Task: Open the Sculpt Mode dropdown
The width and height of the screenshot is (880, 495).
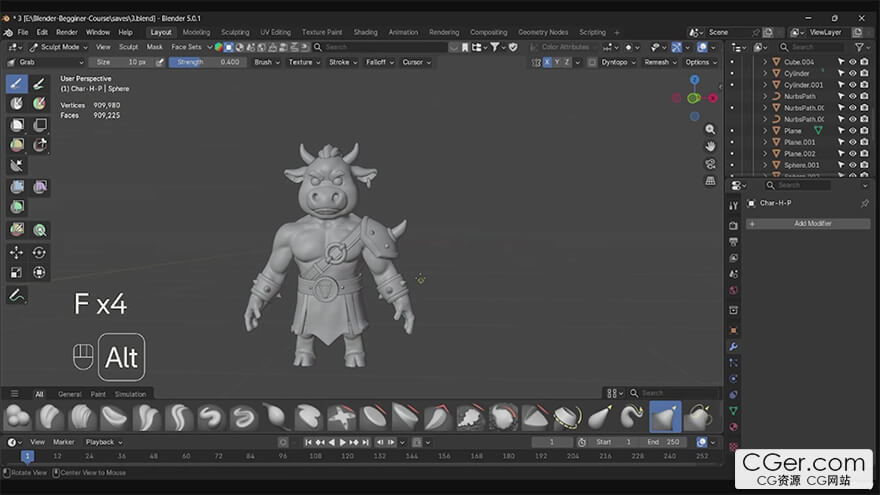Action: tap(58, 47)
